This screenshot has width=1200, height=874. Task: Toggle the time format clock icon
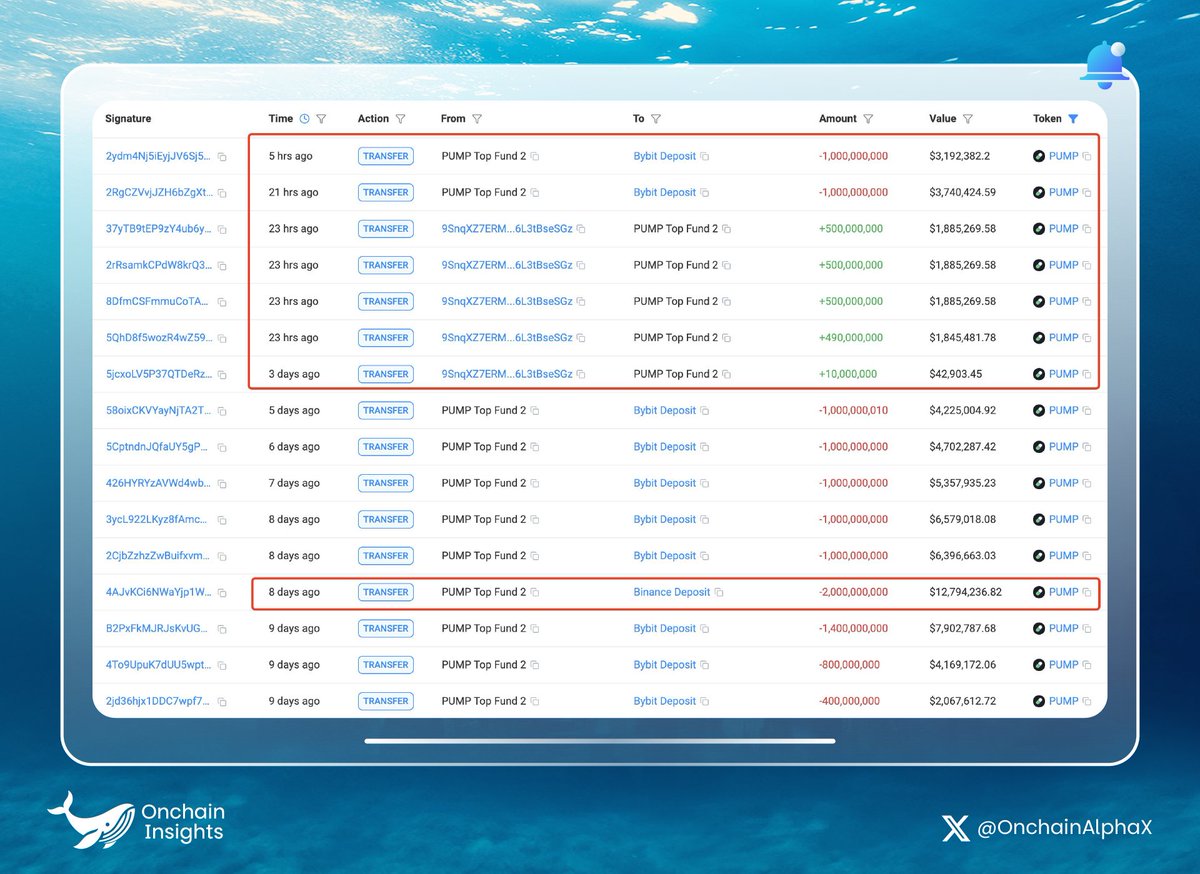tap(304, 118)
